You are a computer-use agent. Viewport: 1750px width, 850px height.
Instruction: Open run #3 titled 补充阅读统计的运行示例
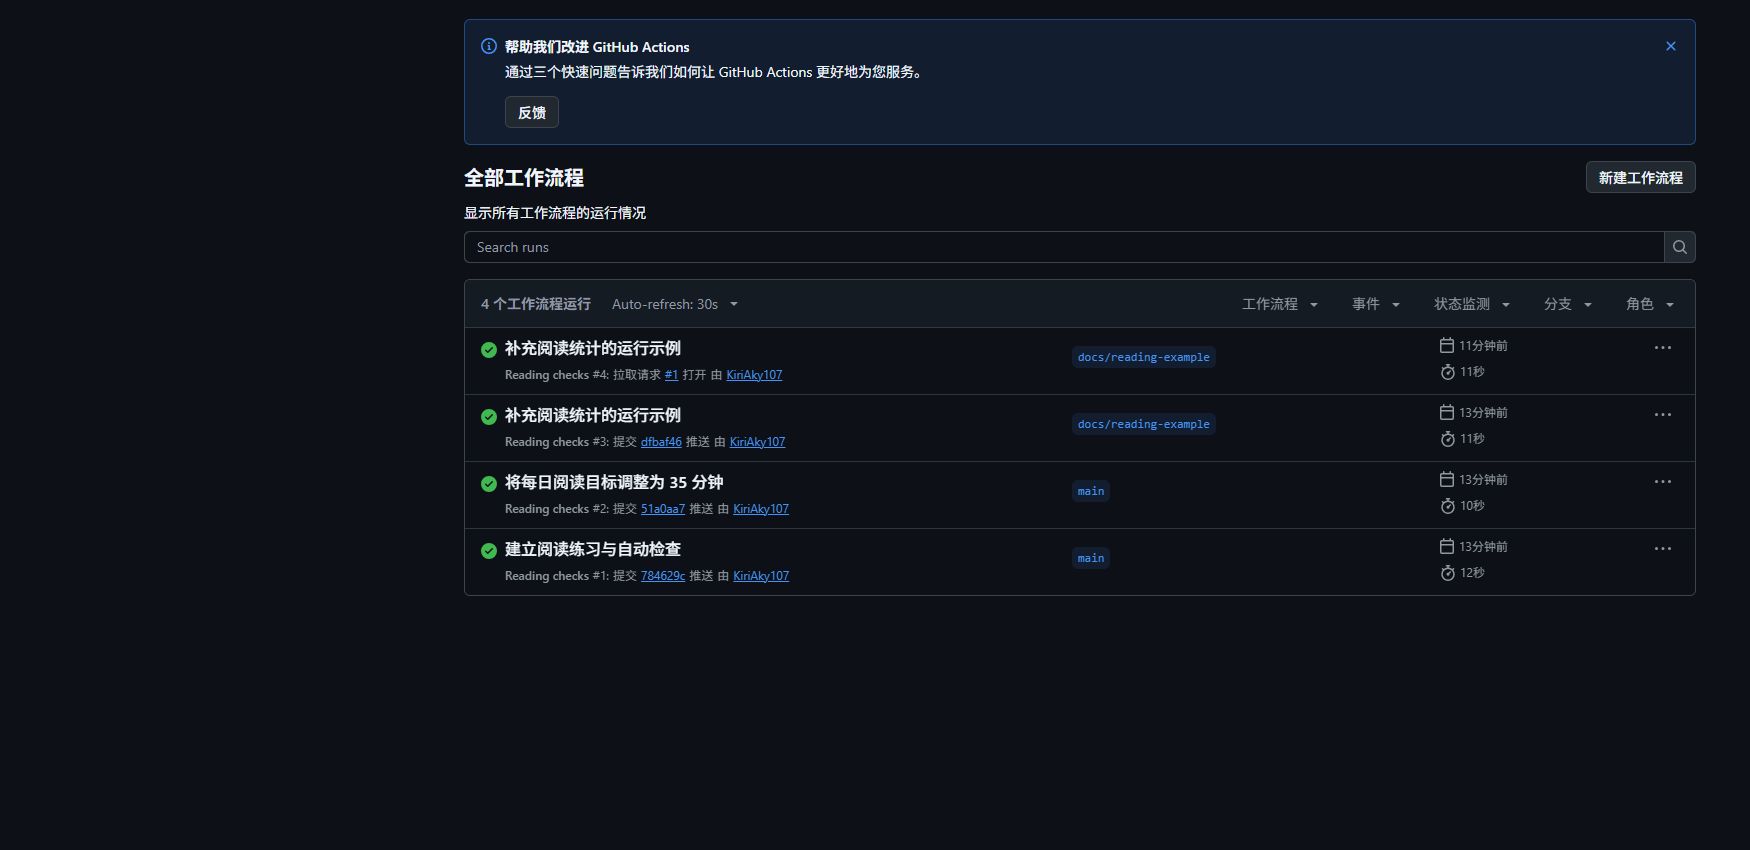pyautogui.click(x=593, y=415)
